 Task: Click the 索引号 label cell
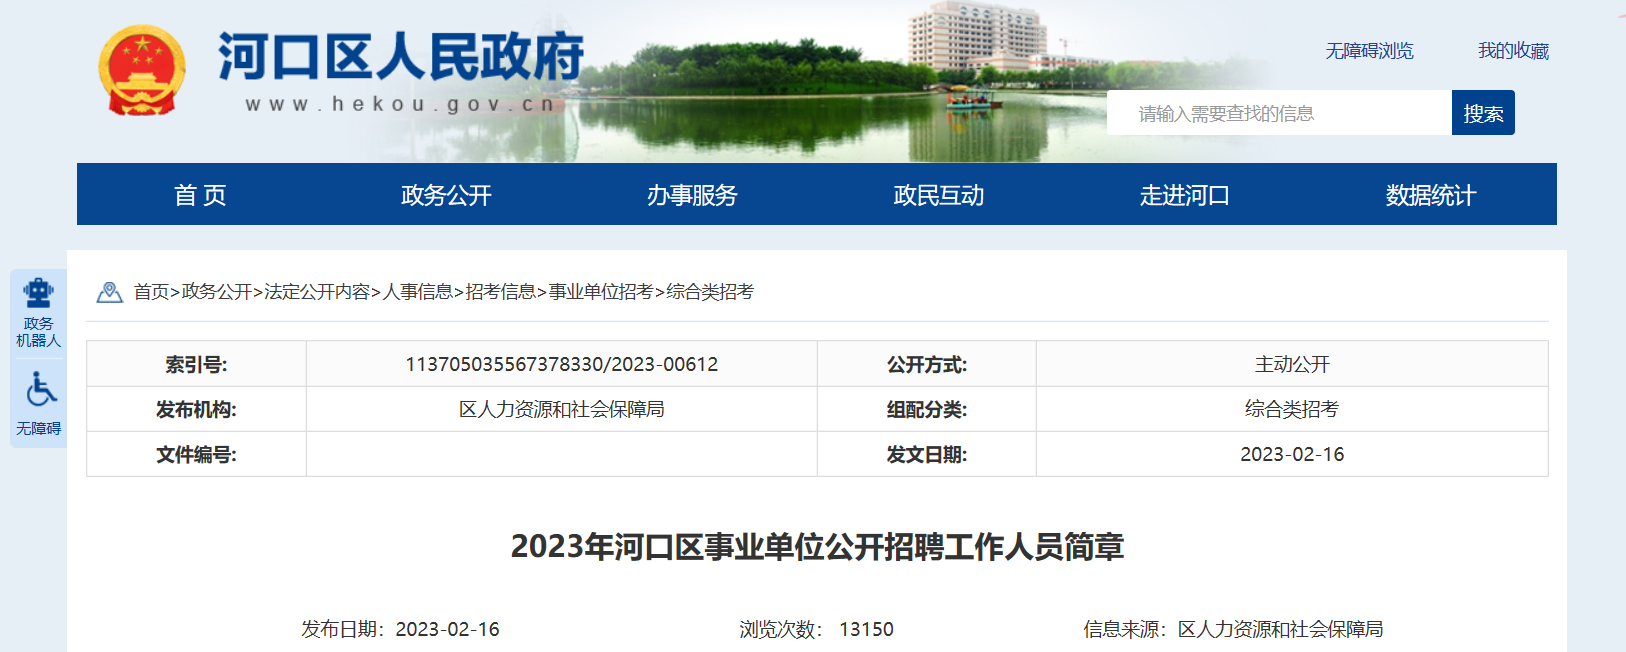197,364
